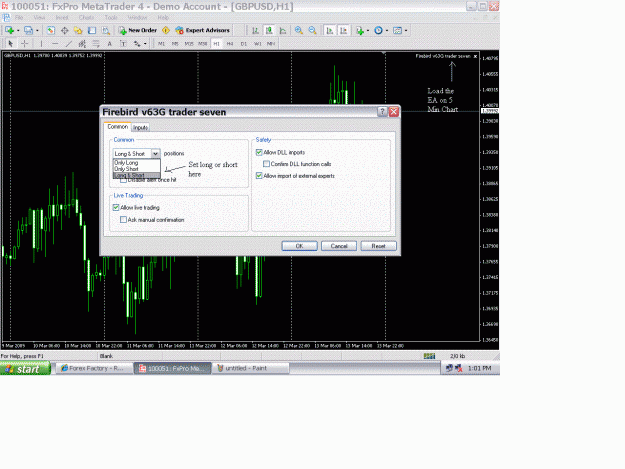Toggle the Auto Scroll icon
This screenshot has width=625, height=469.
(330, 30)
